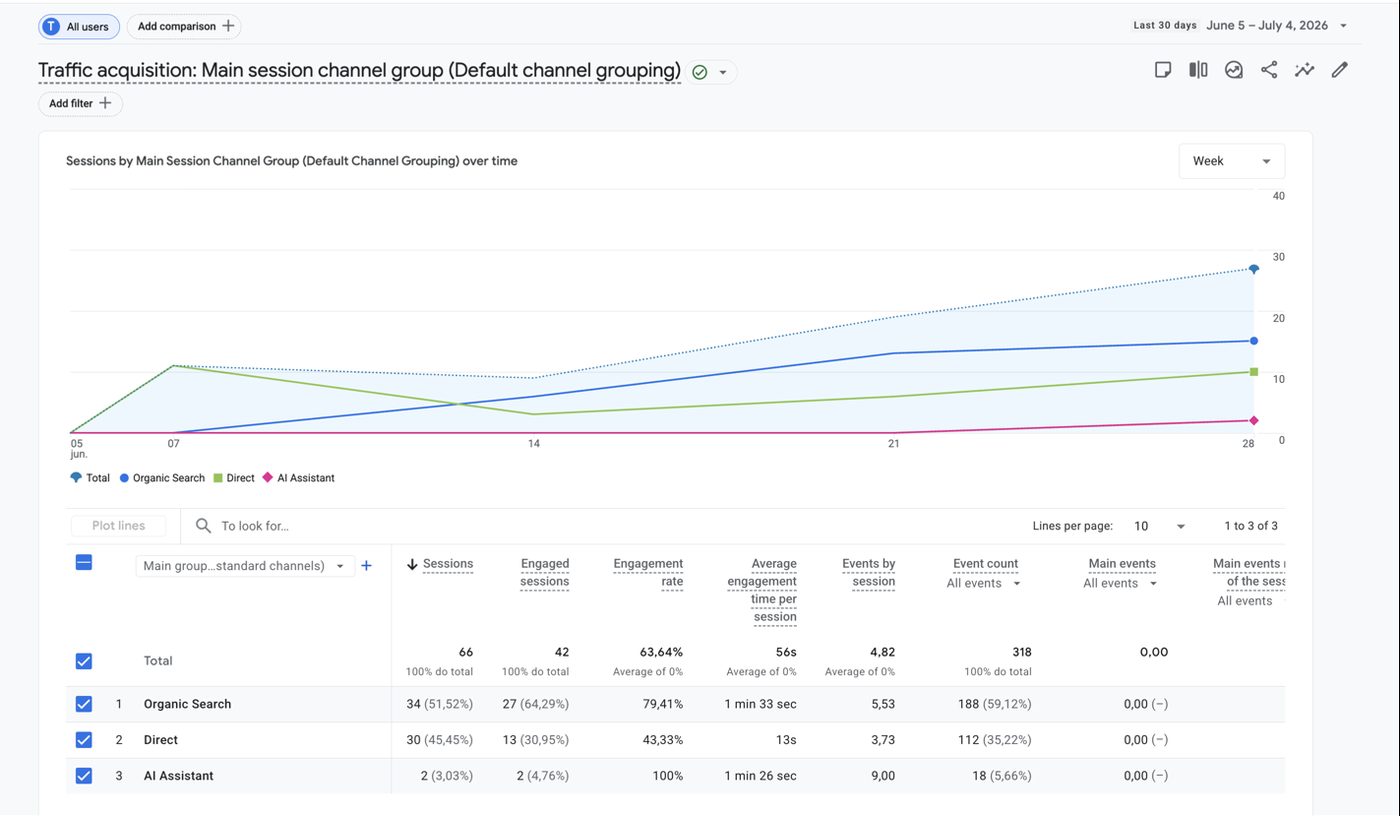The width and height of the screenshot is (1400, 816).
Task: Click the AI Assistant row label
Action: click(x=179, y=776)
